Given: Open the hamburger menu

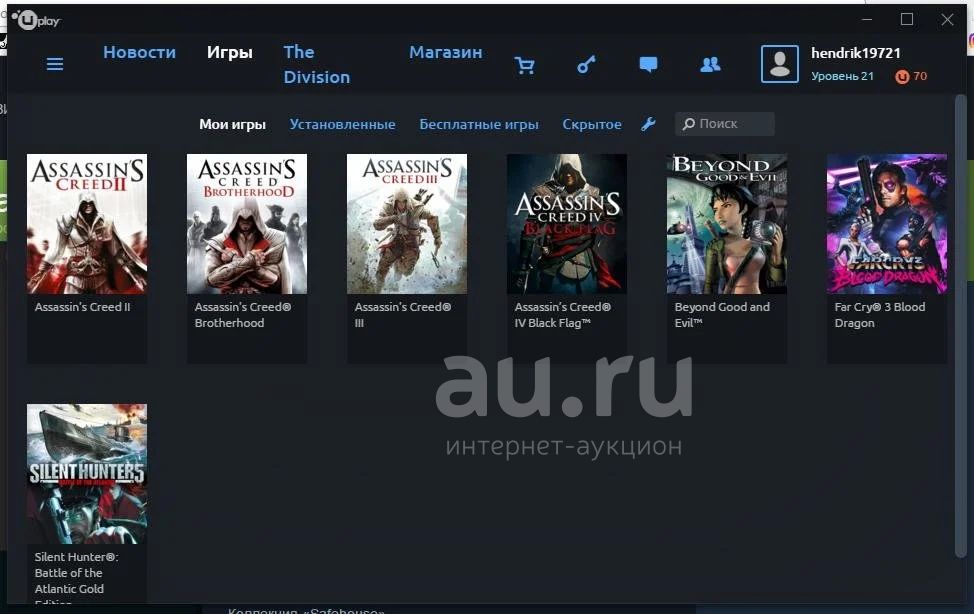Looking at the screenshot, I should click(55, 64).
